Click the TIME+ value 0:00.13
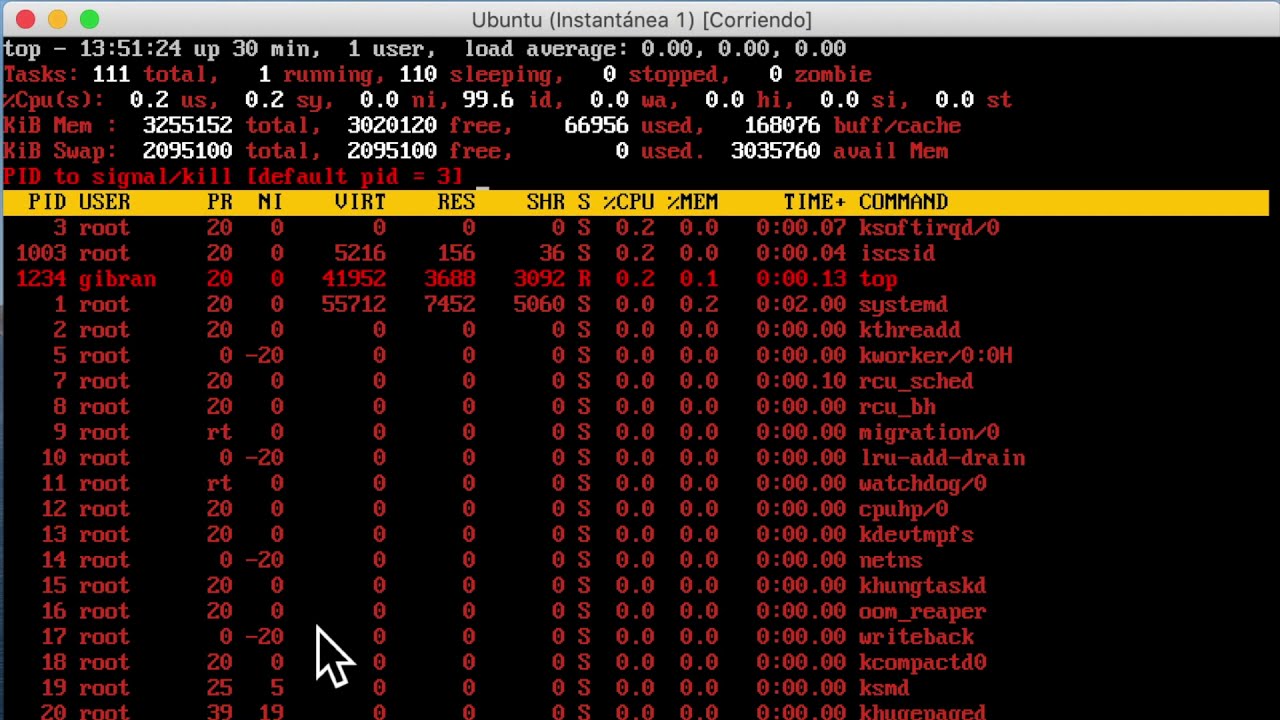1280x720 pixels. tap(801, 279)
